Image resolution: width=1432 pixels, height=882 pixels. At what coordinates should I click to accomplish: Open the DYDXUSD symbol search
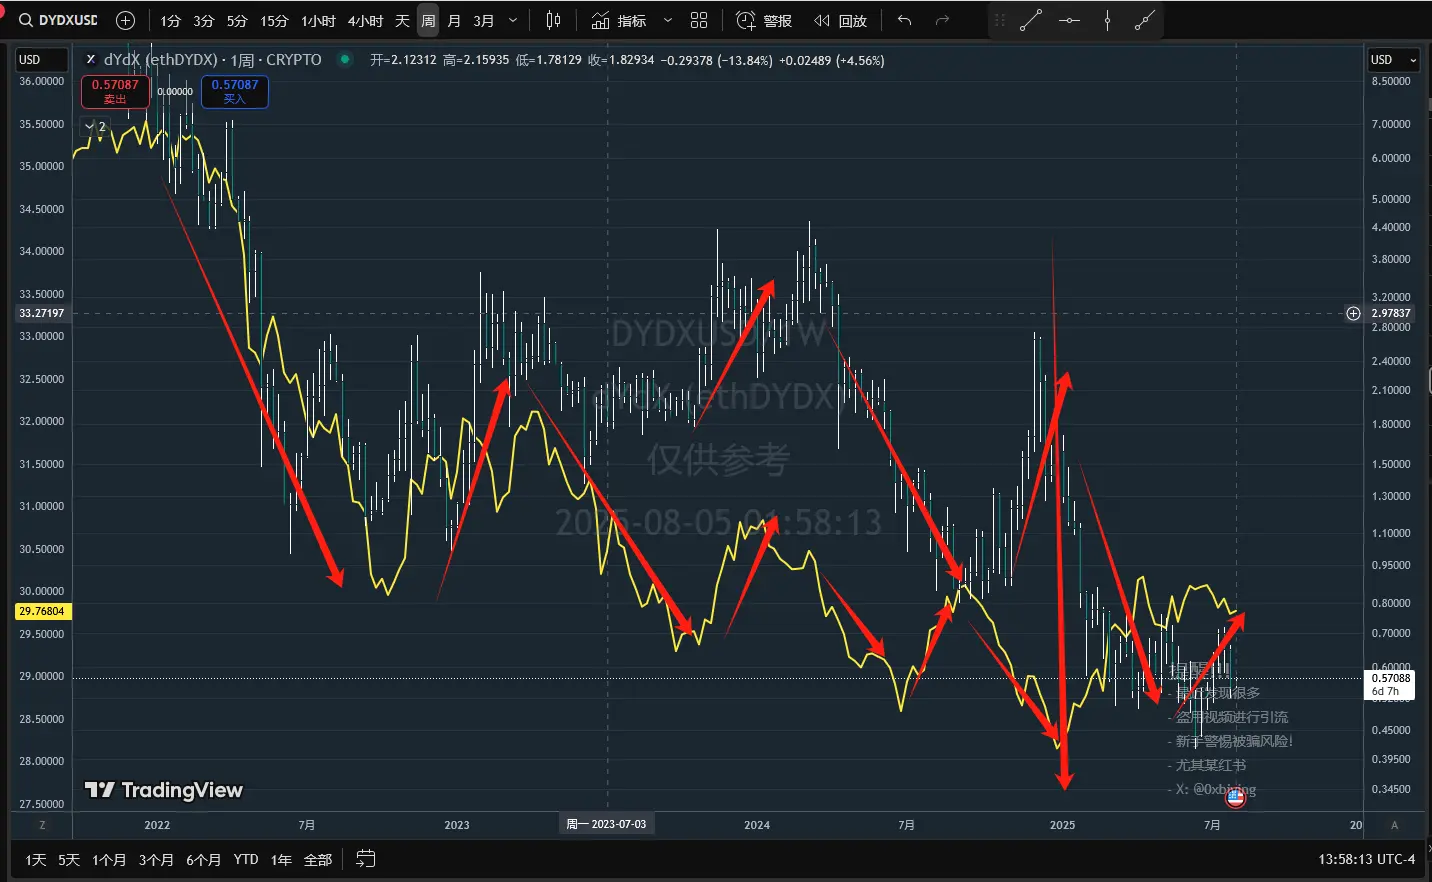point(58,20)
